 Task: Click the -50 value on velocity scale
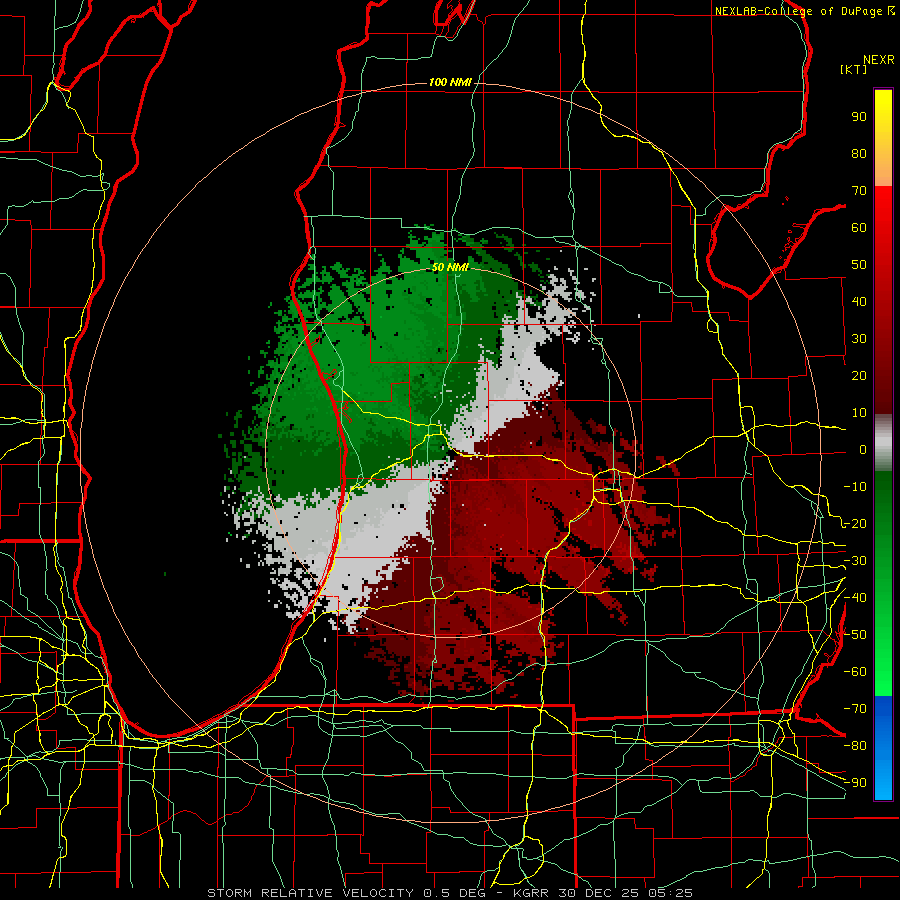coord(855,635)
